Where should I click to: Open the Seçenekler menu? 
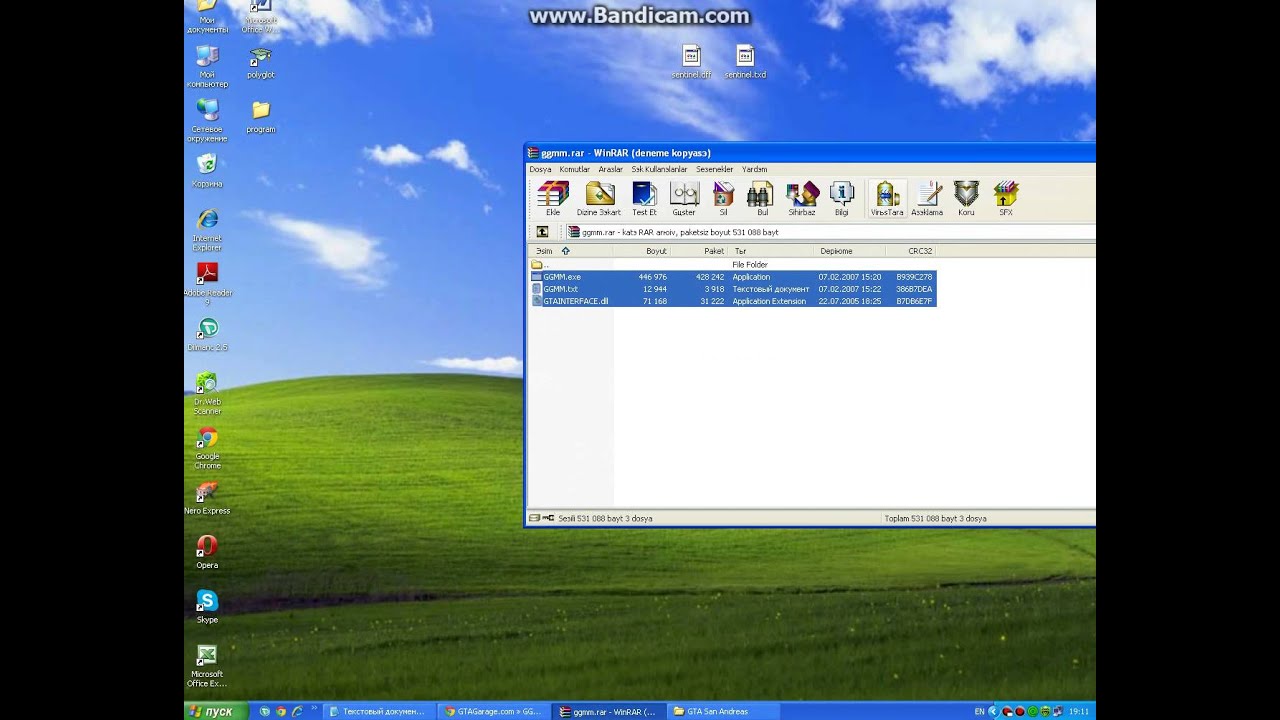point(715,169)
